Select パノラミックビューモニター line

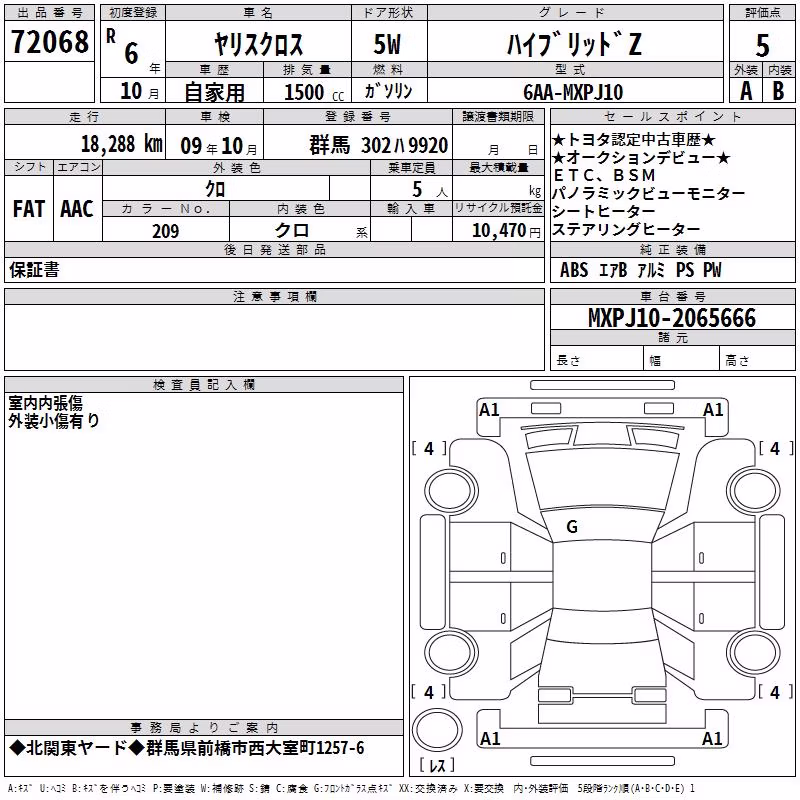[x=648, y=193]
